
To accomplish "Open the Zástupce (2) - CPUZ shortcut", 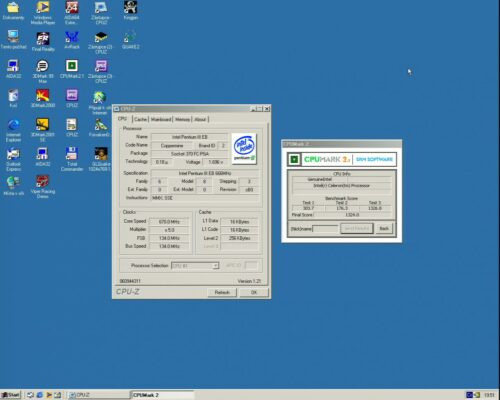I will click(x=101, y=42).
